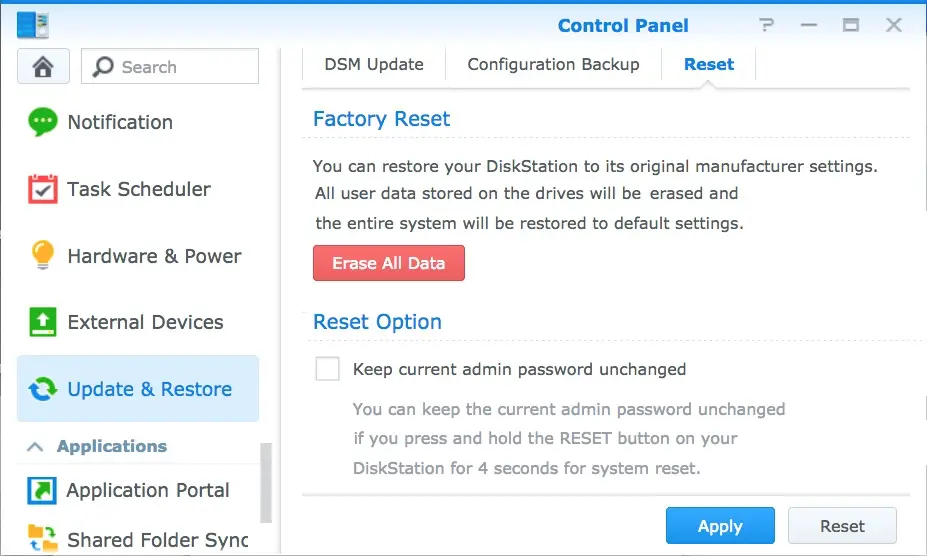Enable Keep current admin password unchanged
Viewport: 927px width, 556px height.
point(328,369)
